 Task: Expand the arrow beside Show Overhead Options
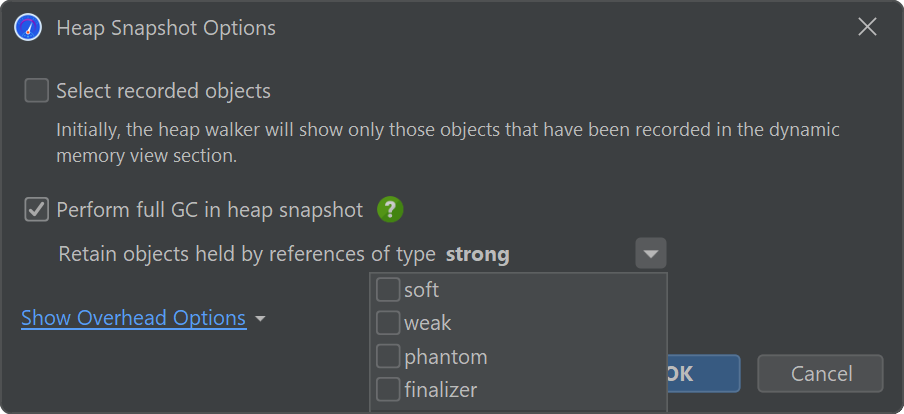pyautogui.click(x=260, y=319)
